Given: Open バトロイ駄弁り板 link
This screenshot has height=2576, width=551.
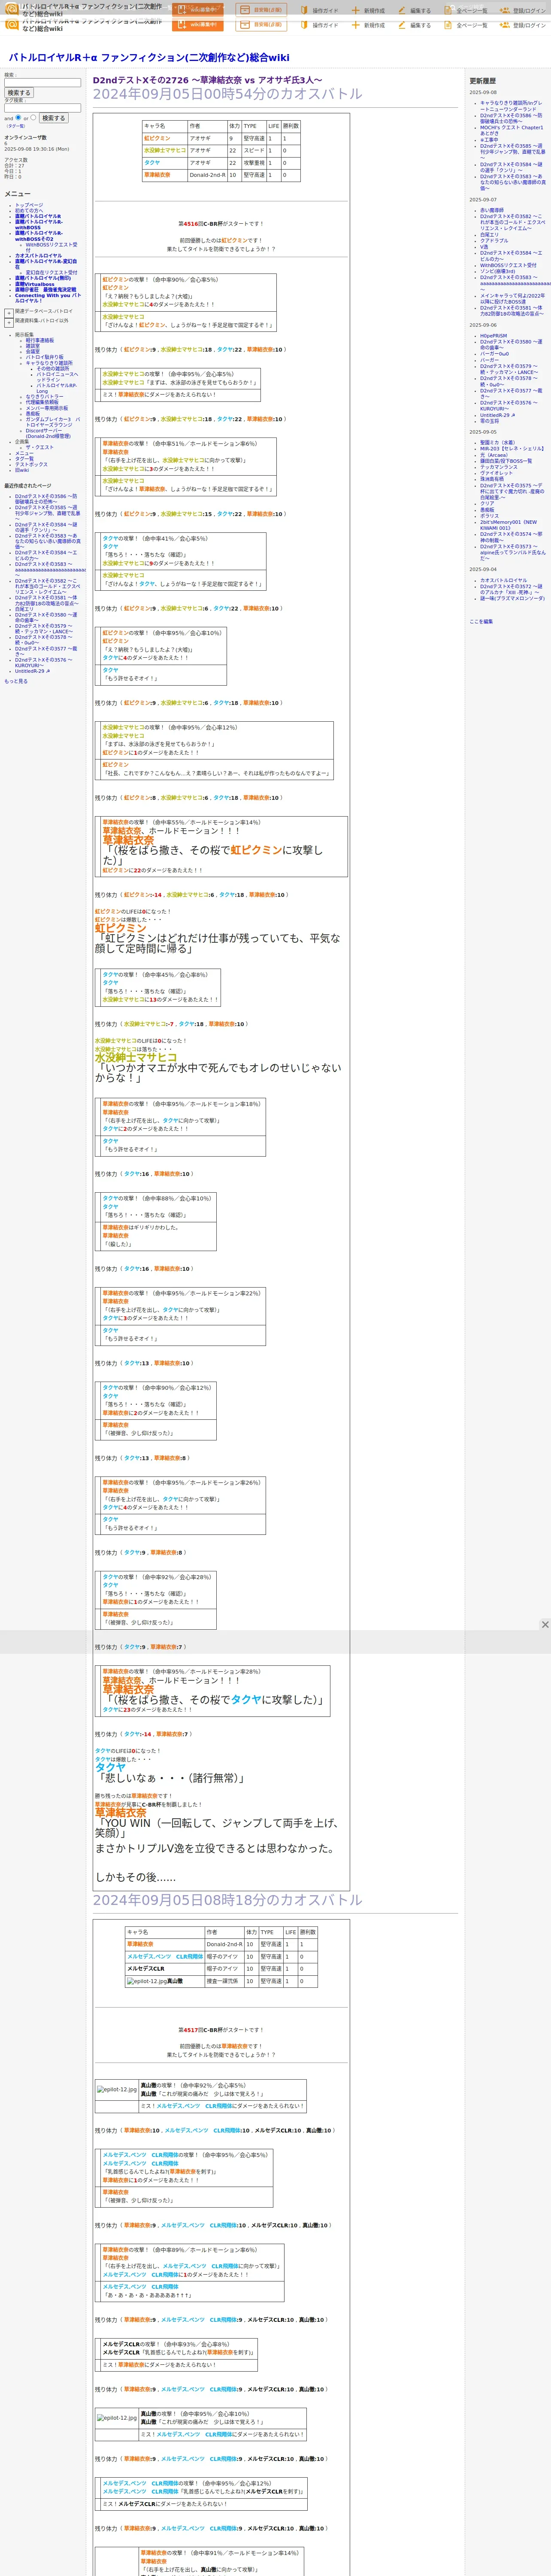Looking at the screenshot, I should click(x=44, y=357).
